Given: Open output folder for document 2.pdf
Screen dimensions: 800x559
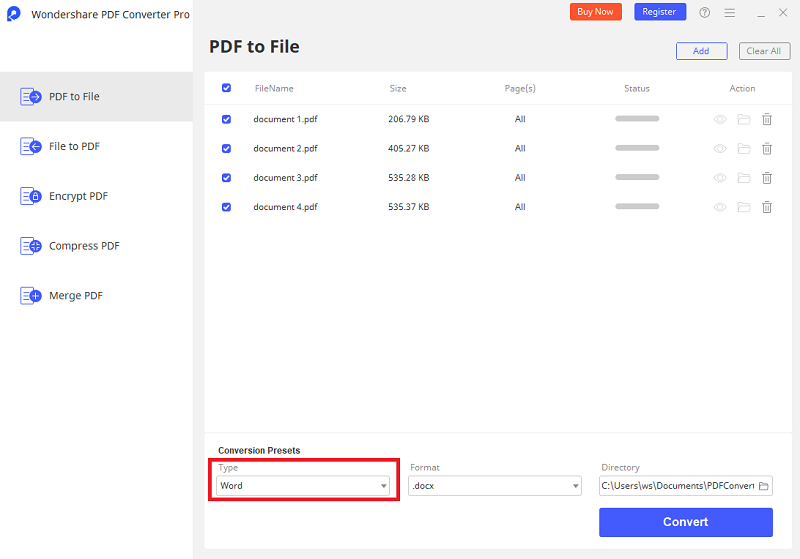Looking at the screenshot, I should tap(744, 149).
